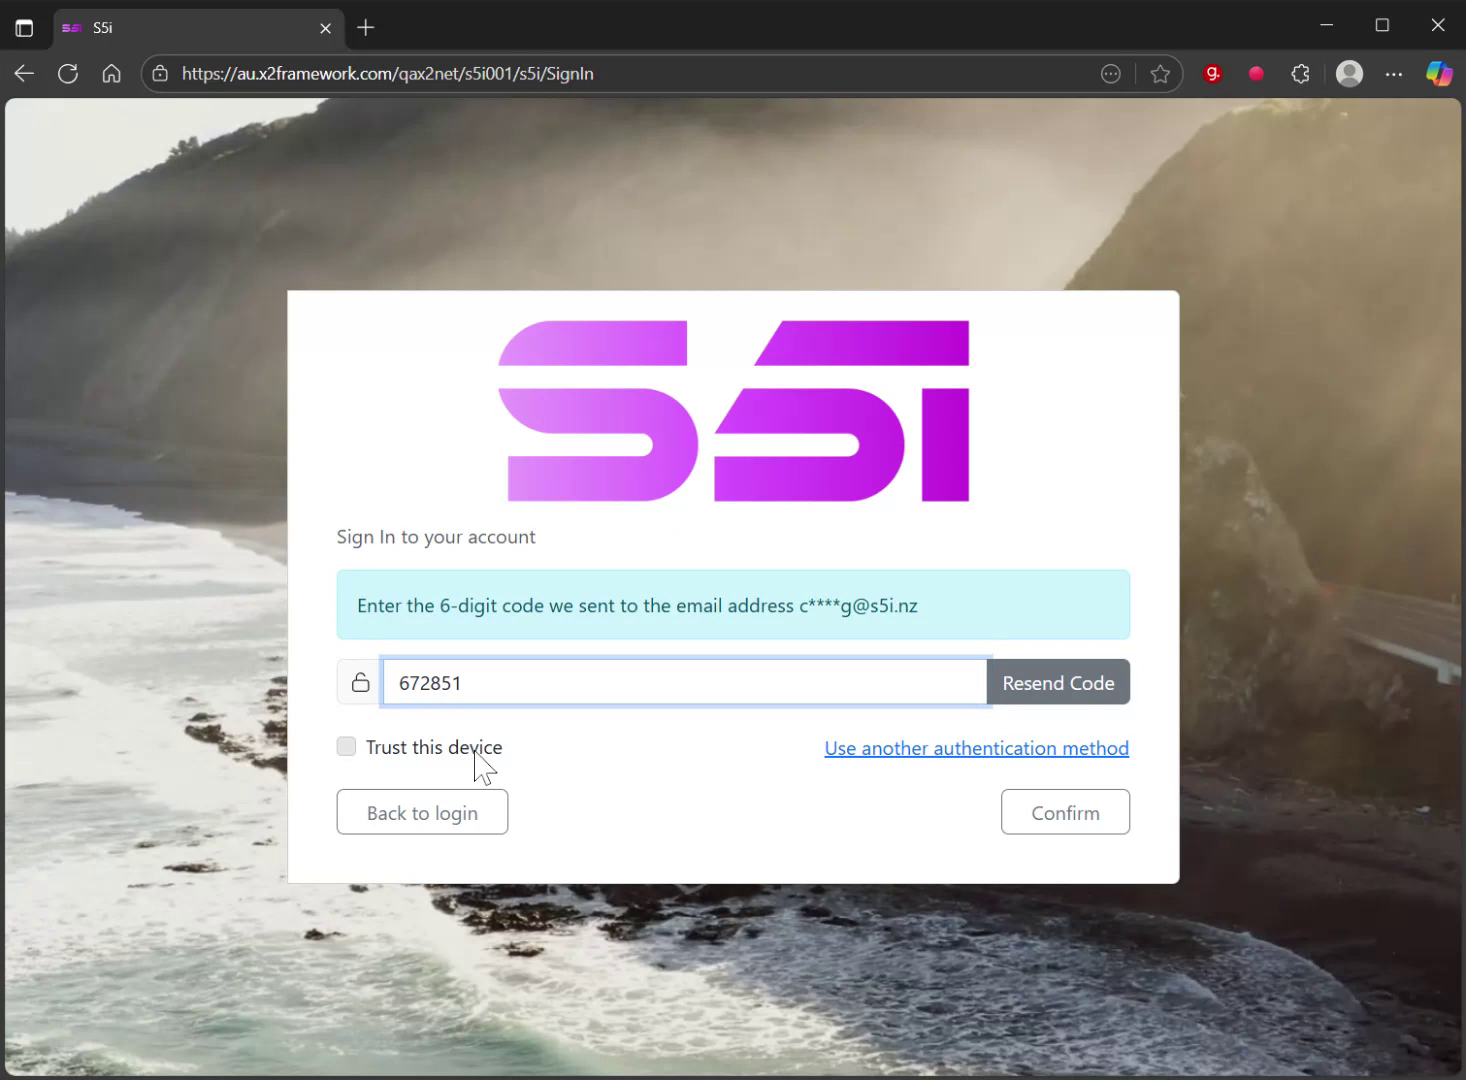Open the Extensions puzzle icon
The width and height of the screenshot is (1466, 1080).
coord(1300,73)
